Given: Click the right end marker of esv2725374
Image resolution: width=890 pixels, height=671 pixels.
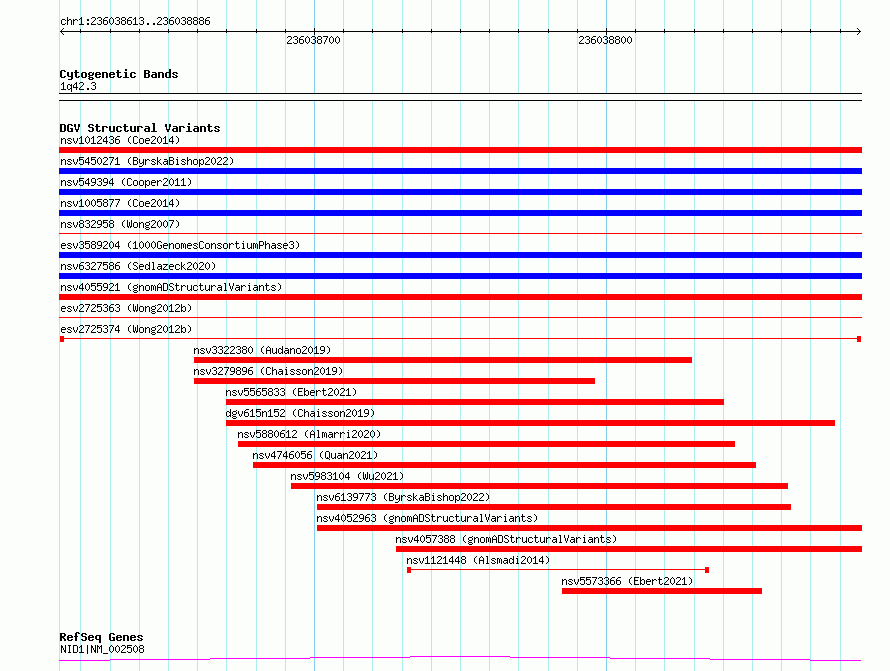Looking at the screenshot, I should (x=859, y=339).
